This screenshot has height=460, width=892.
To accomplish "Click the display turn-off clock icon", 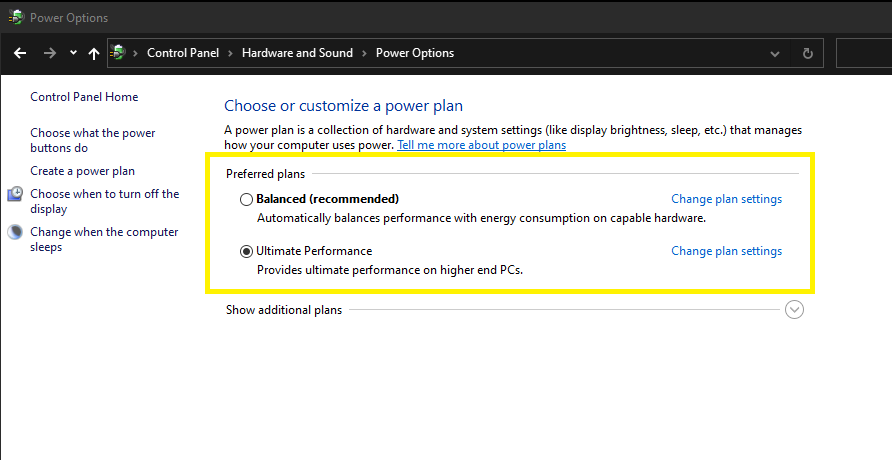I will pyautogui.click(x=15, y=194).
